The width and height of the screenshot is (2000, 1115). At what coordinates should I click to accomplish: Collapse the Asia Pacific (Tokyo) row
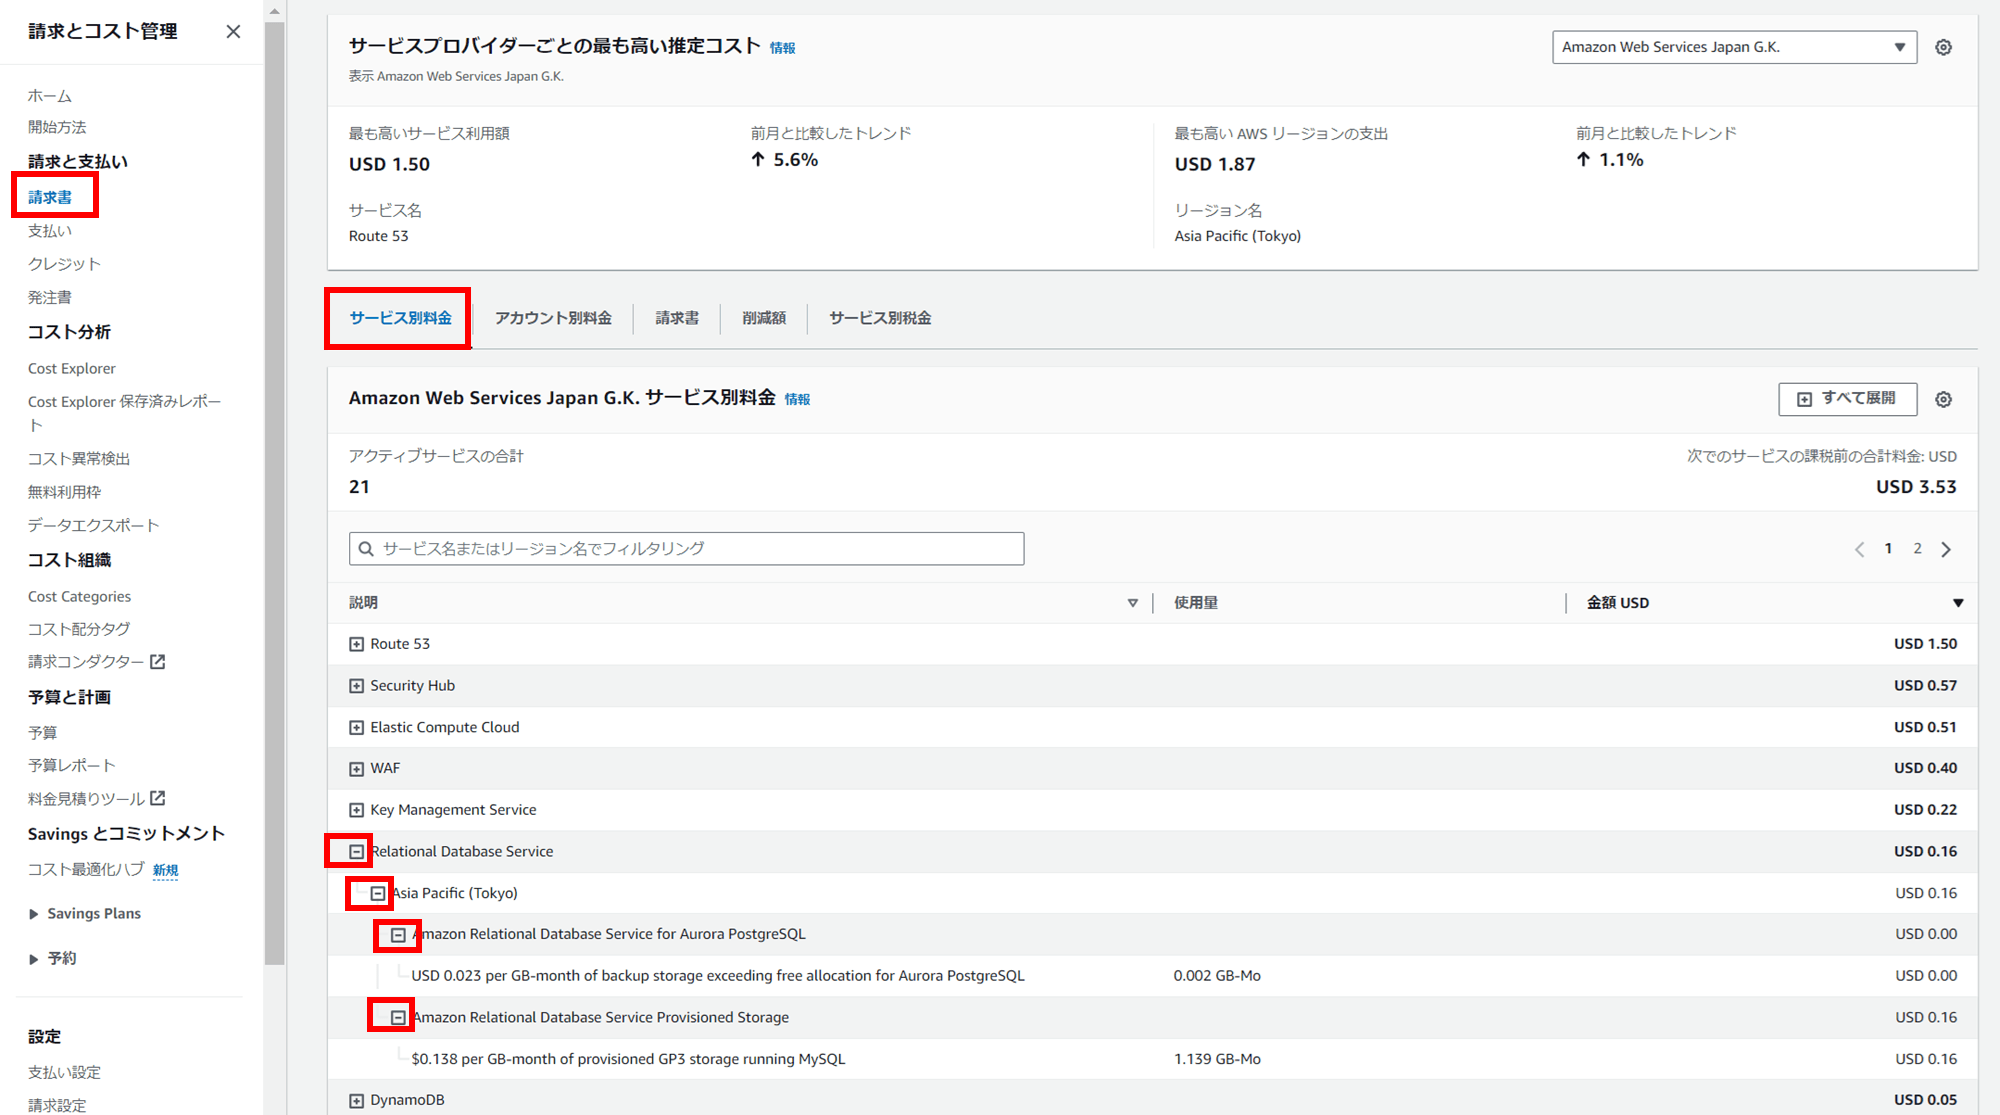click(377, 893)
